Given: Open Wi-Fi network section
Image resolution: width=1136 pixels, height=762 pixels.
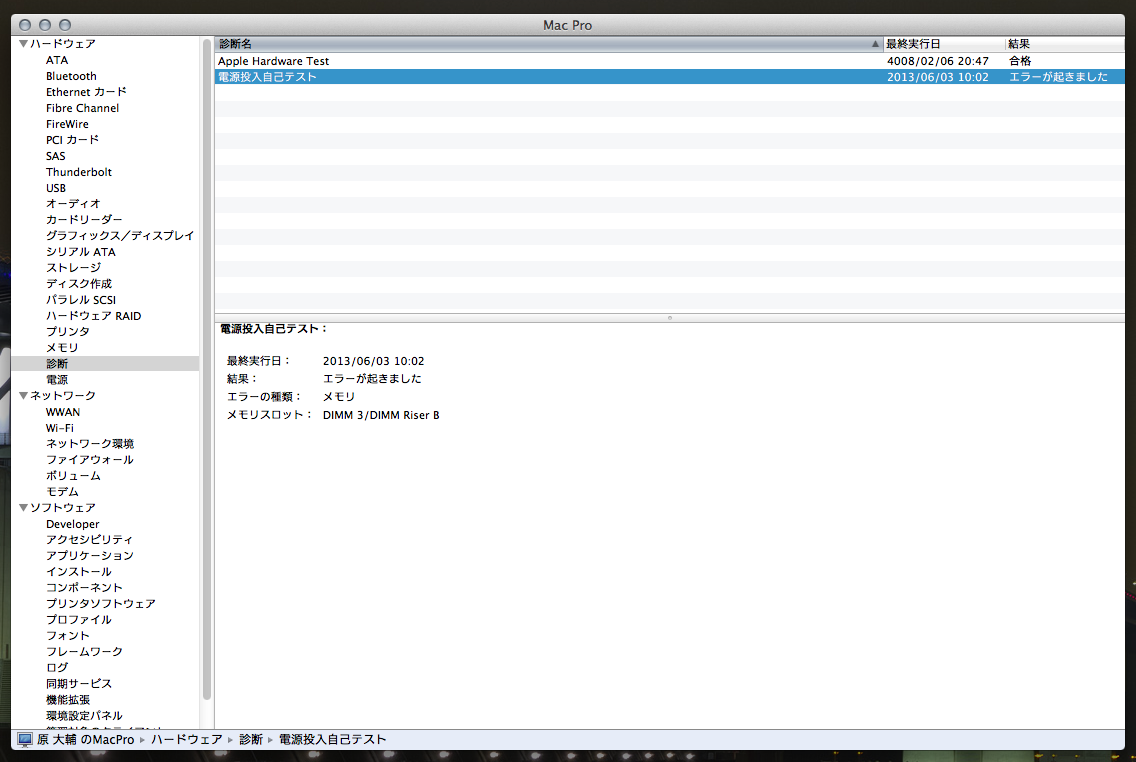Looking at the screenshot, I should (x=59, y=428).
